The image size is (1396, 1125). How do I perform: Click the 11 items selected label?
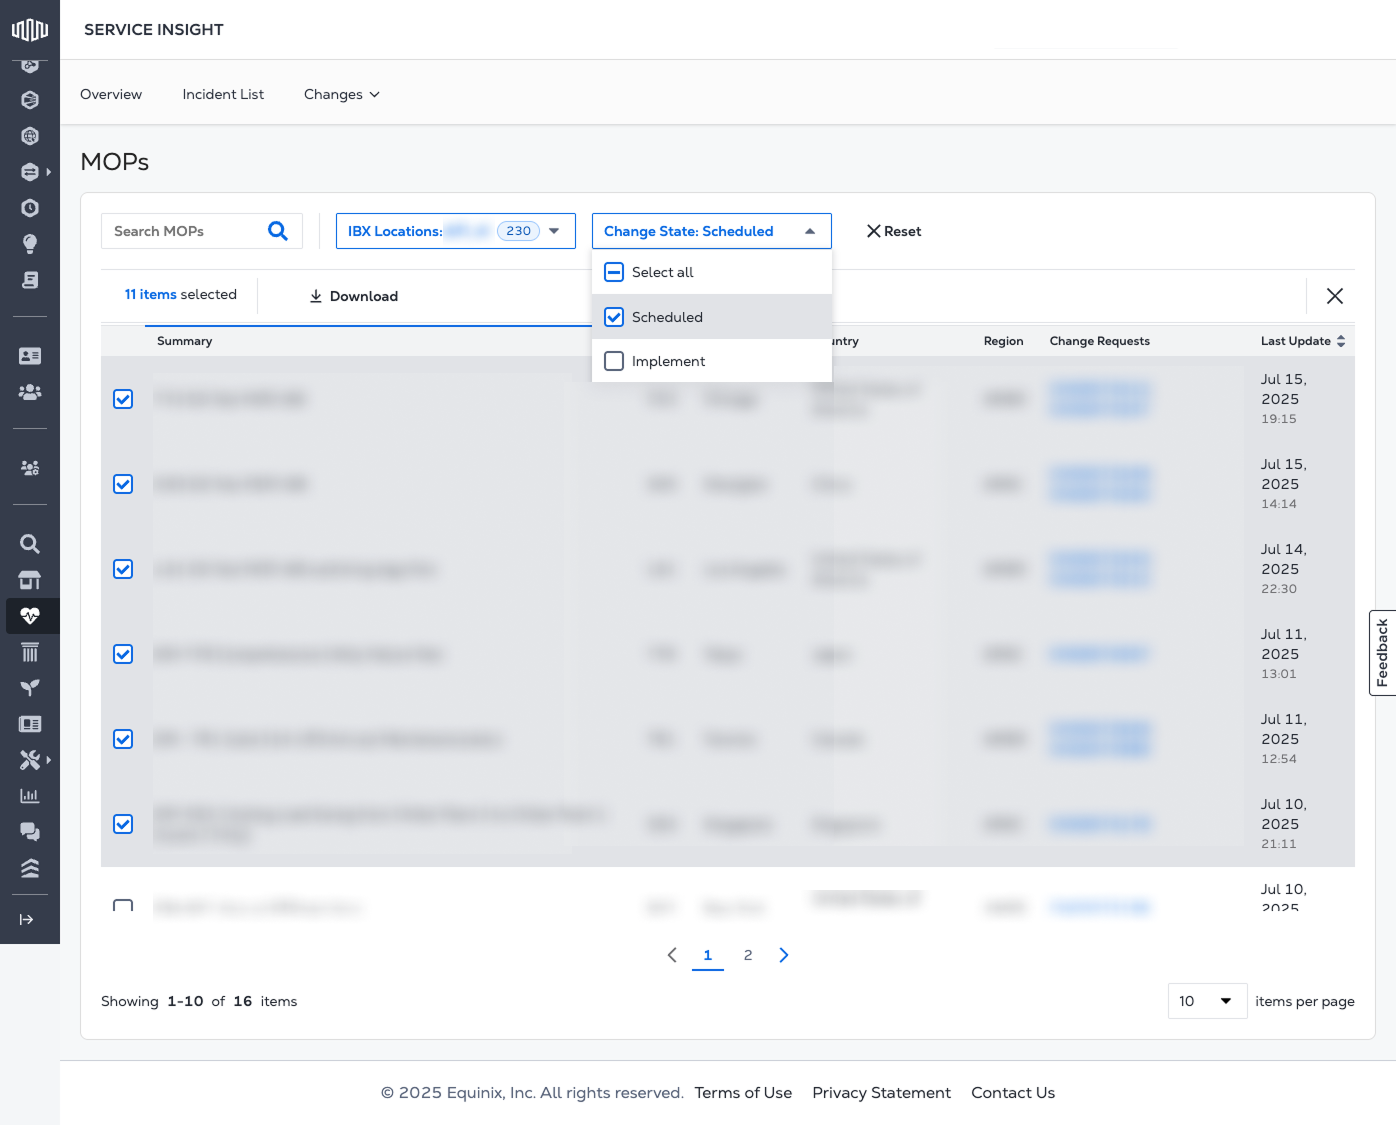coord(181,294)
